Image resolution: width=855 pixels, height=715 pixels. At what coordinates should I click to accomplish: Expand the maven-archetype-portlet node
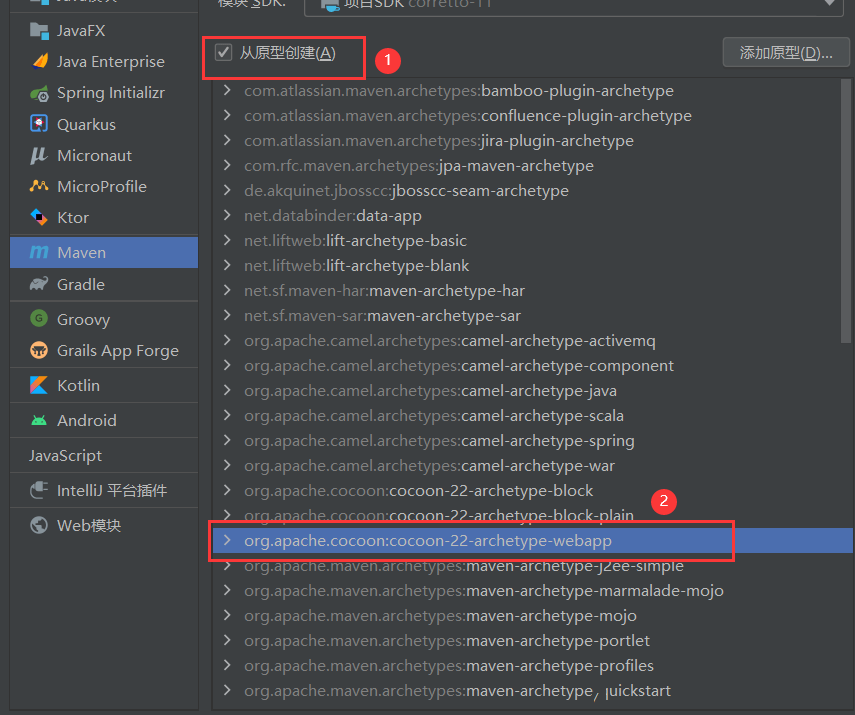tap(227, 641)
